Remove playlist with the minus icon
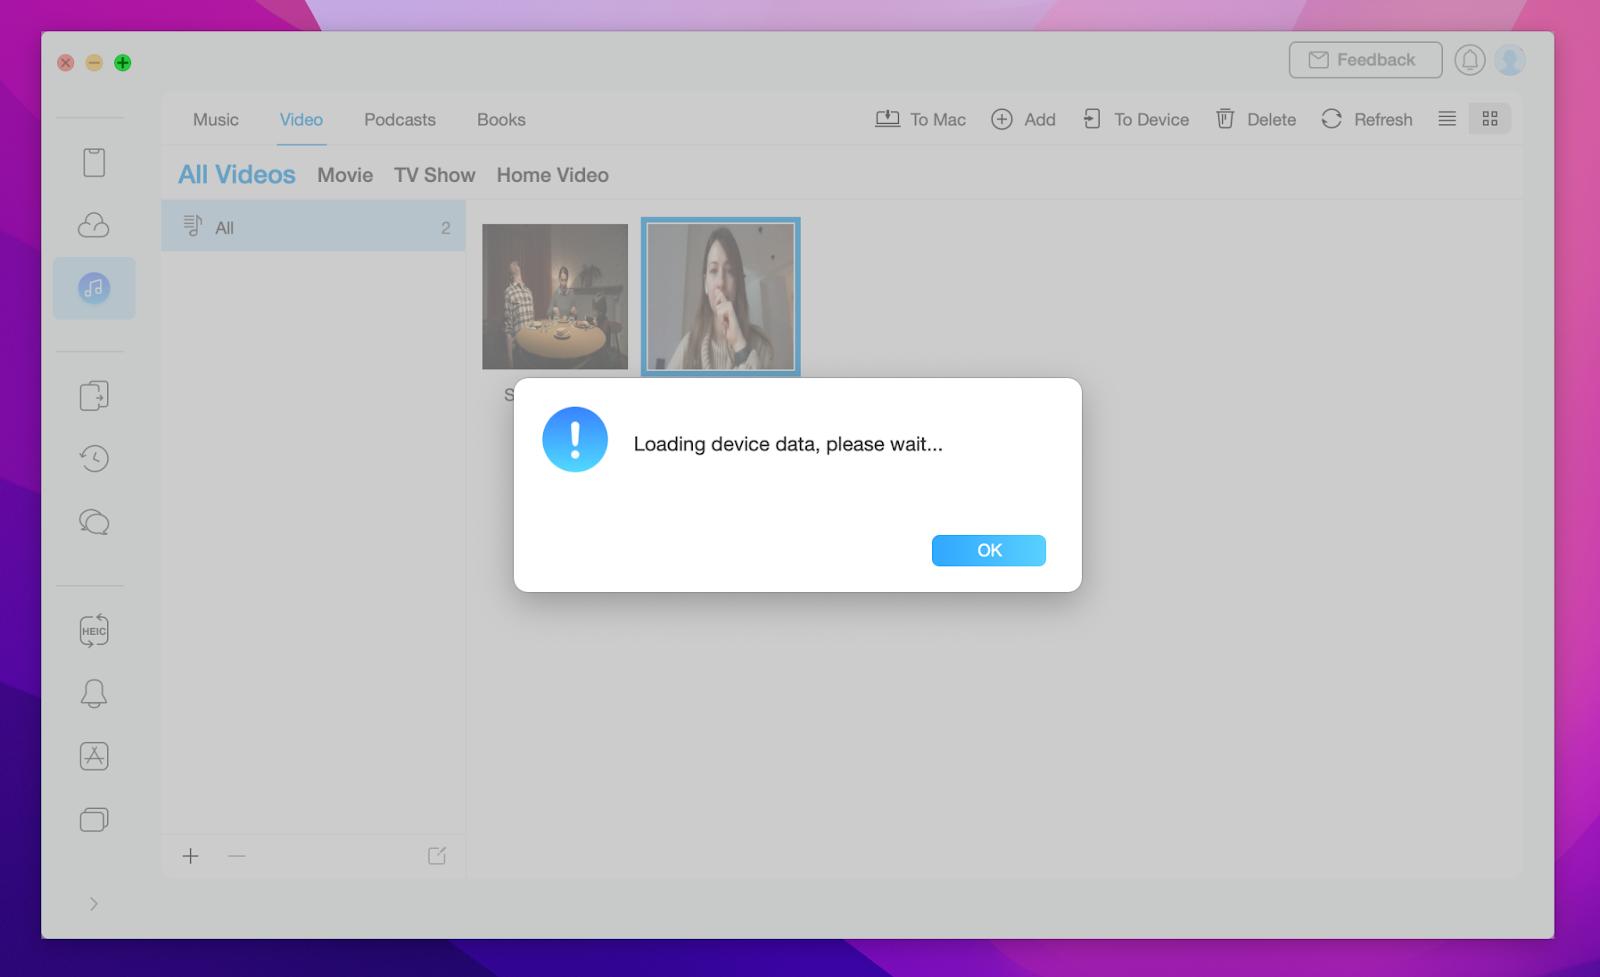The image size is (1600, 977). pyautogui.click(x=237, y=856)
